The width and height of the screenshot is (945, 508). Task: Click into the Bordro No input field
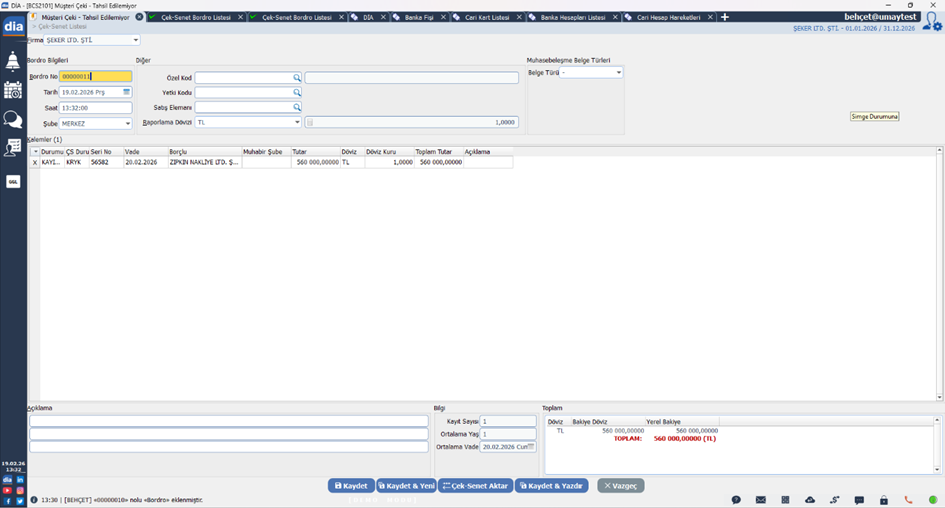pyautogui.click(x=95, y=76)
